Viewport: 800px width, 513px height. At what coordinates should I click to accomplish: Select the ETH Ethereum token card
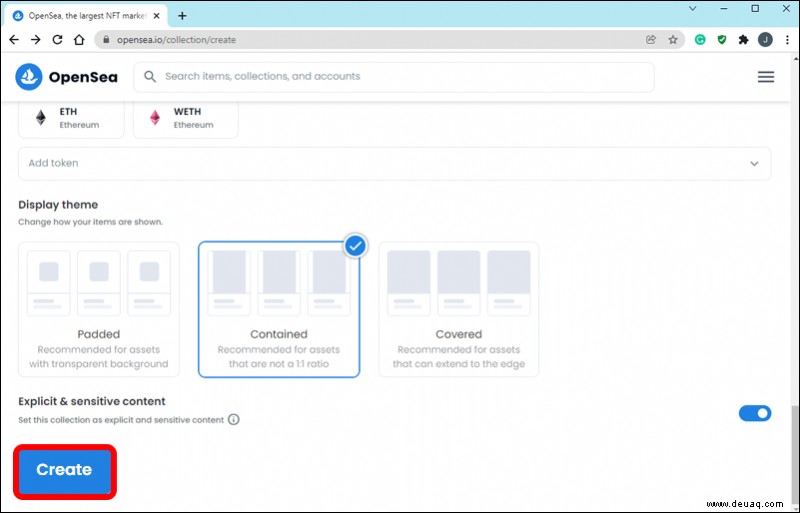pyautogui.click(x=71, y=118)
